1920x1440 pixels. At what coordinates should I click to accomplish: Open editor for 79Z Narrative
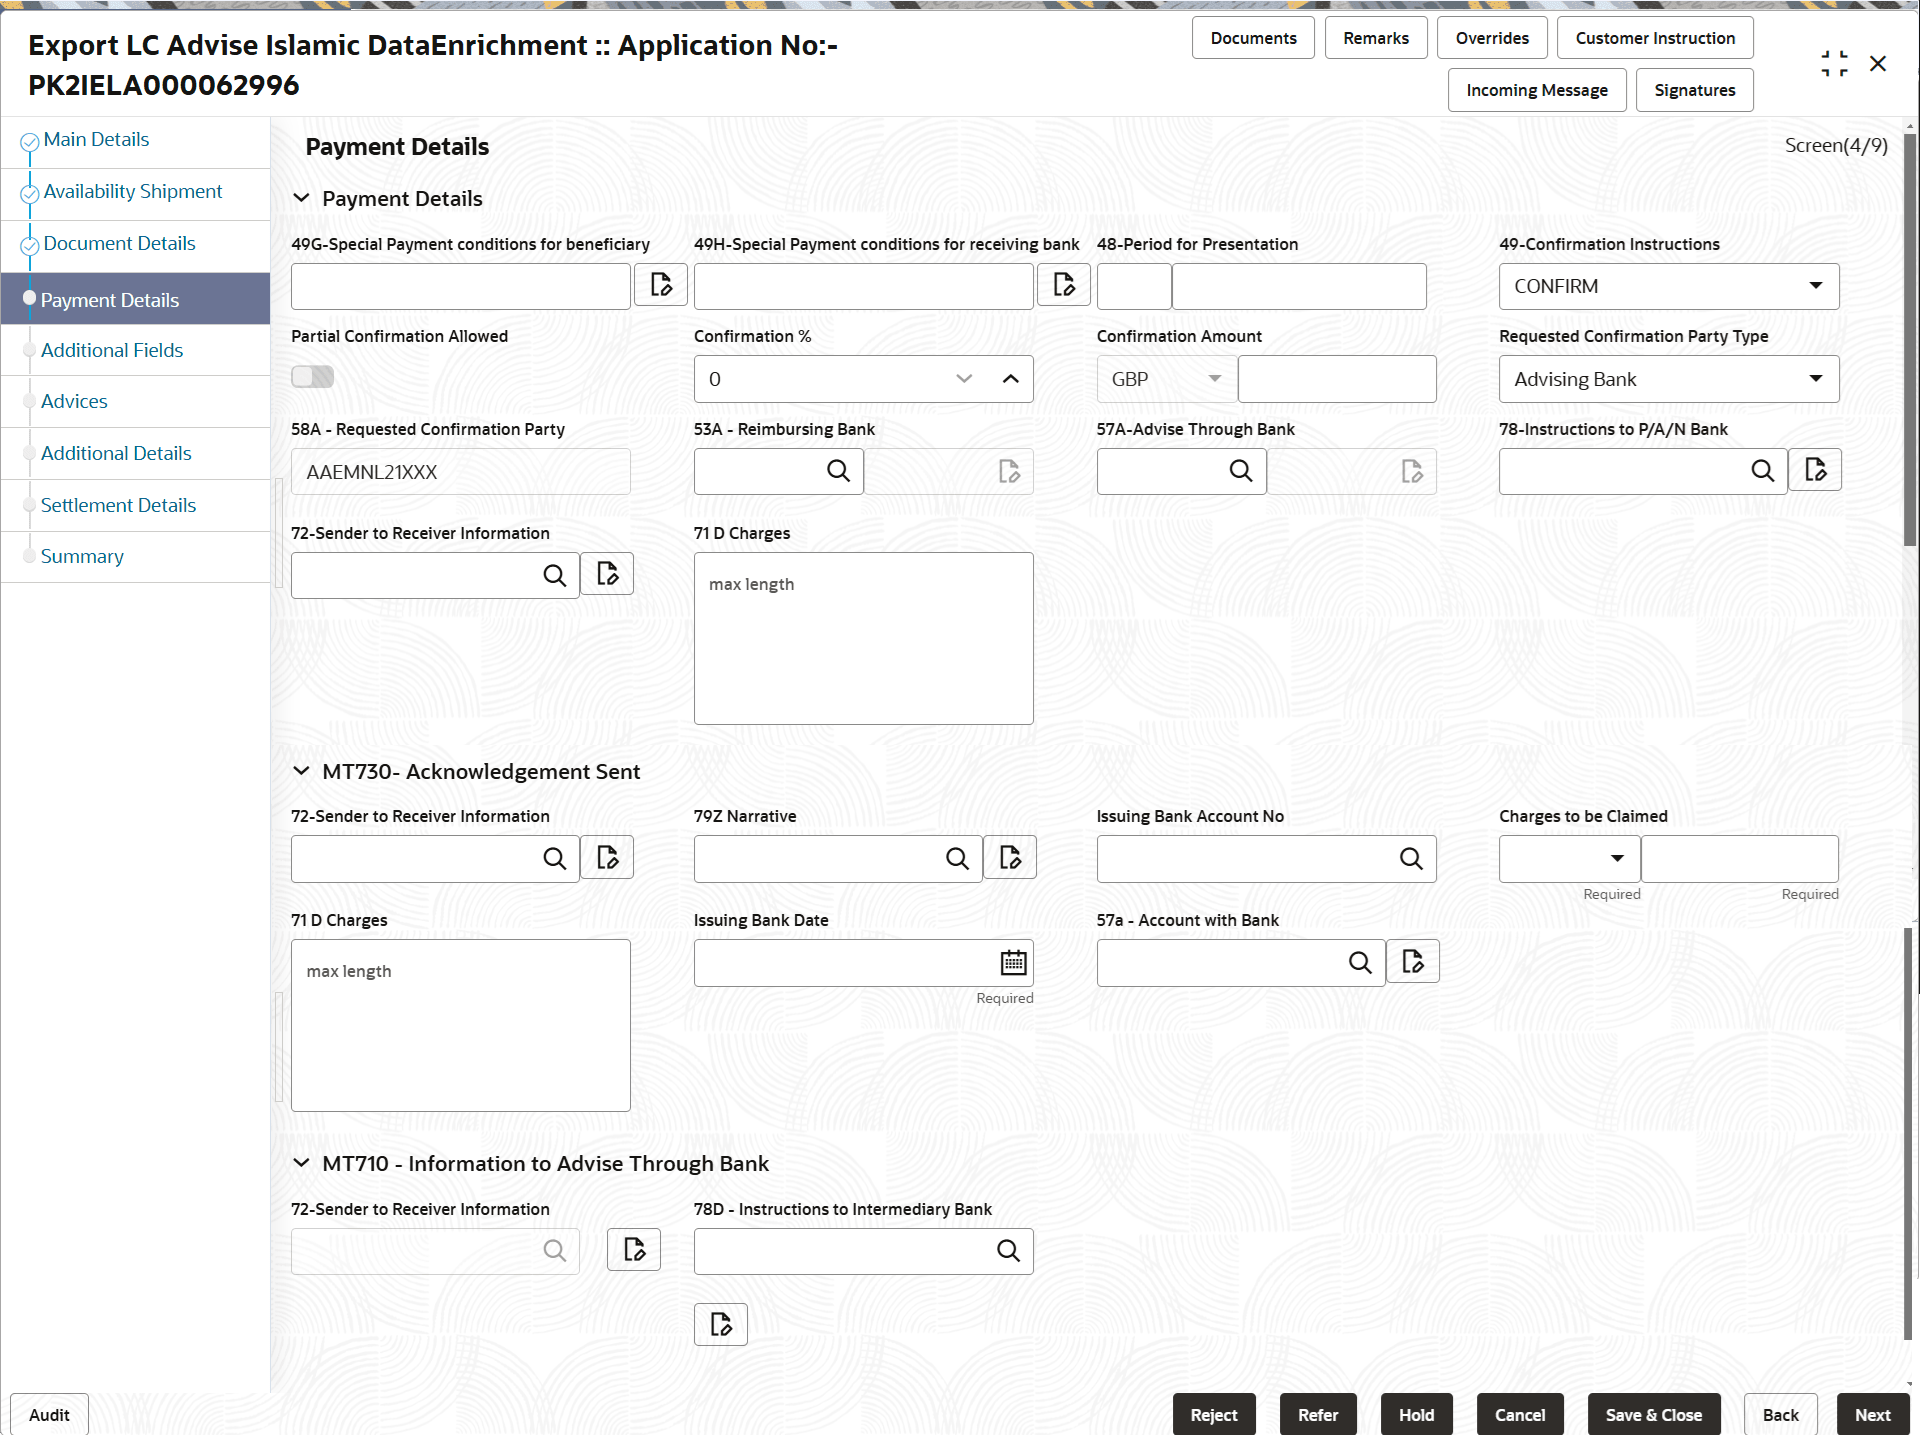coord(1009,857)
